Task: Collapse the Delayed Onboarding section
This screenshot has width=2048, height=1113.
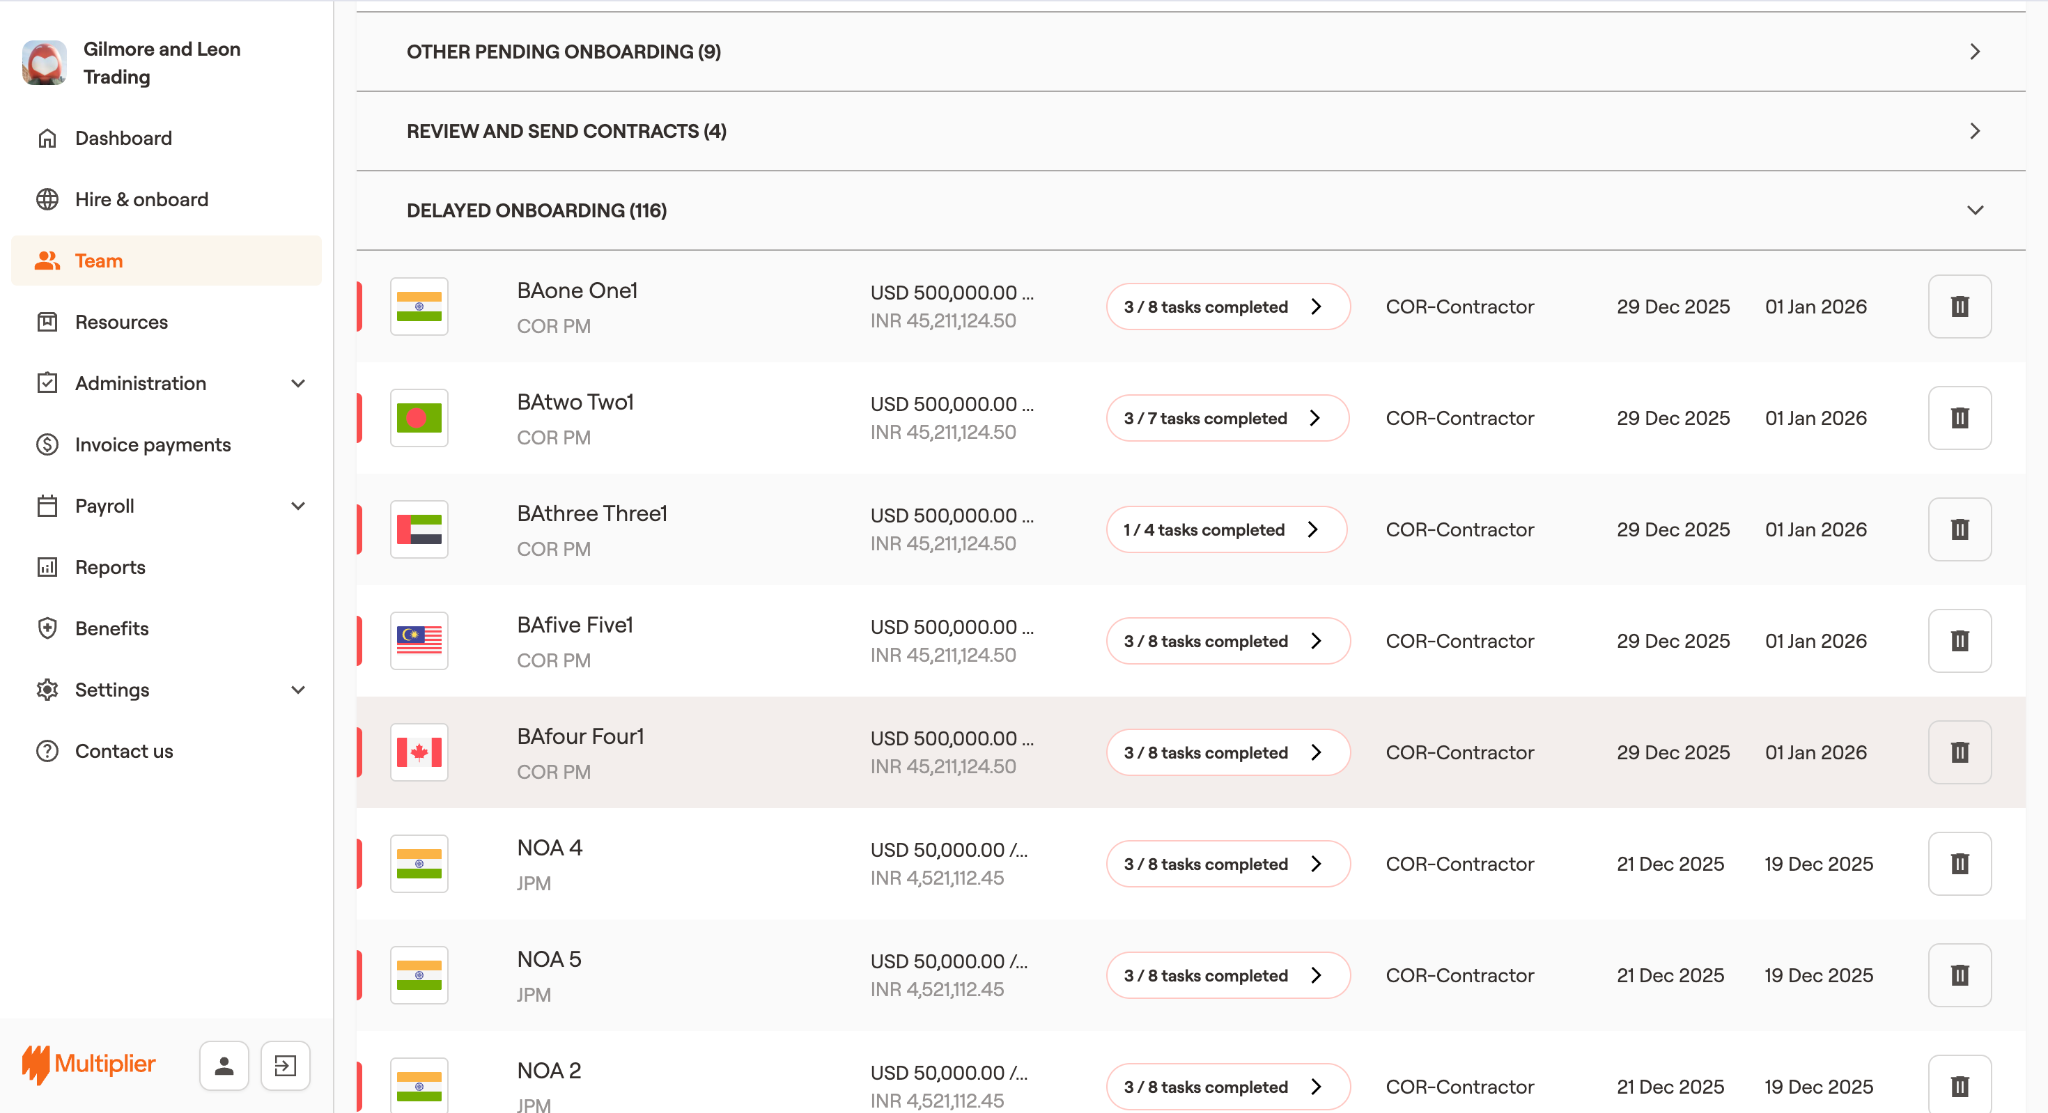Action: click(x=1974, y=211)
